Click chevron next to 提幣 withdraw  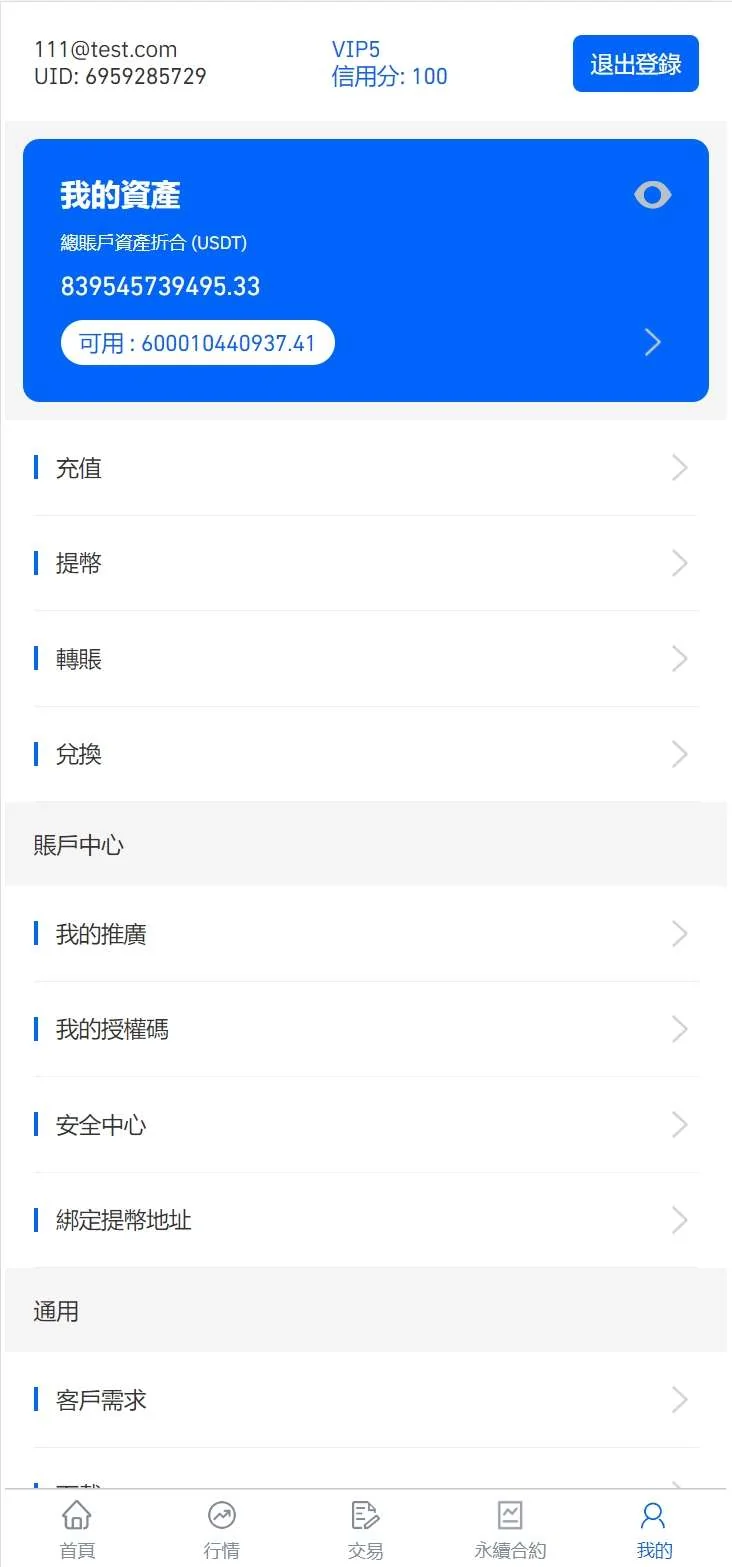click(x=680, y=563)
